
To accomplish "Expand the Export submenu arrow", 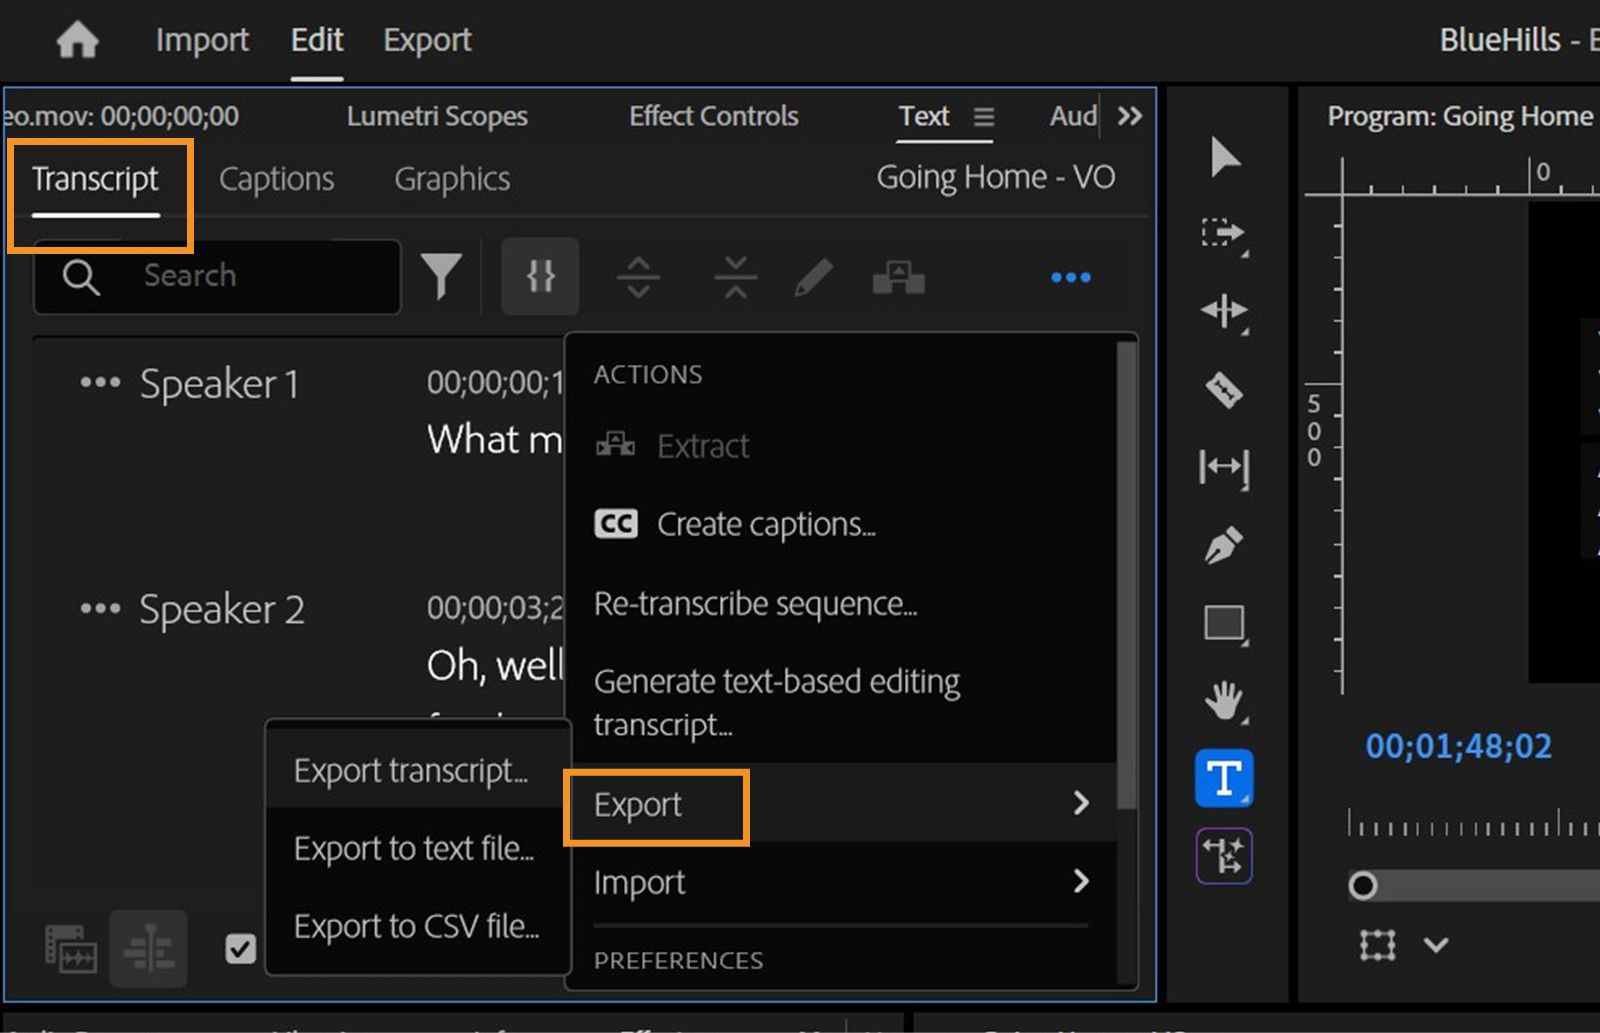I will click(x=1083, y=803).
